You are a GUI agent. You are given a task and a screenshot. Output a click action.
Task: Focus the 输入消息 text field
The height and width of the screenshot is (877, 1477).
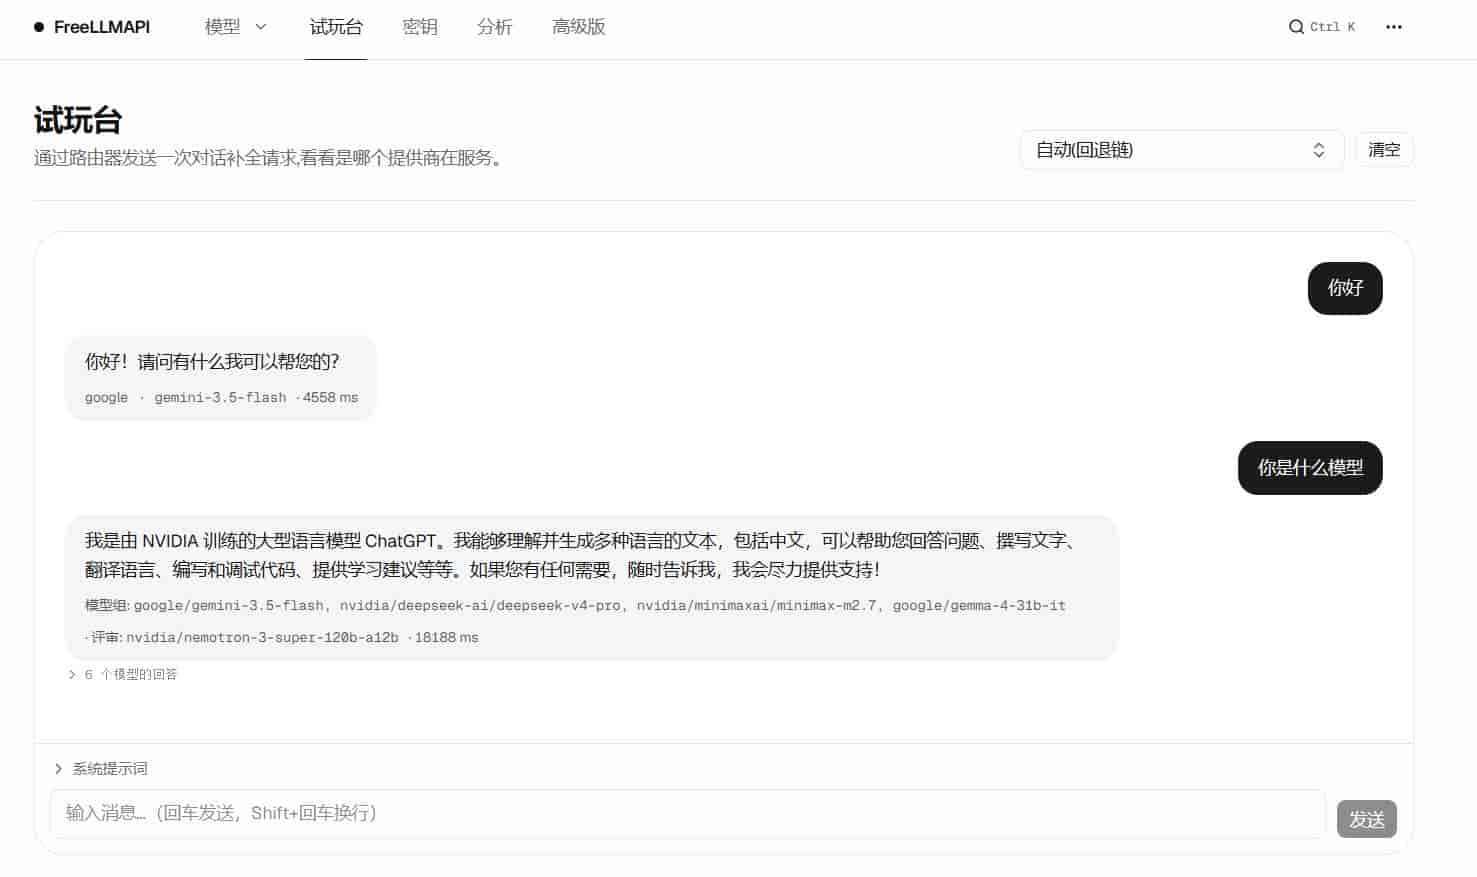tap(687, 813)
